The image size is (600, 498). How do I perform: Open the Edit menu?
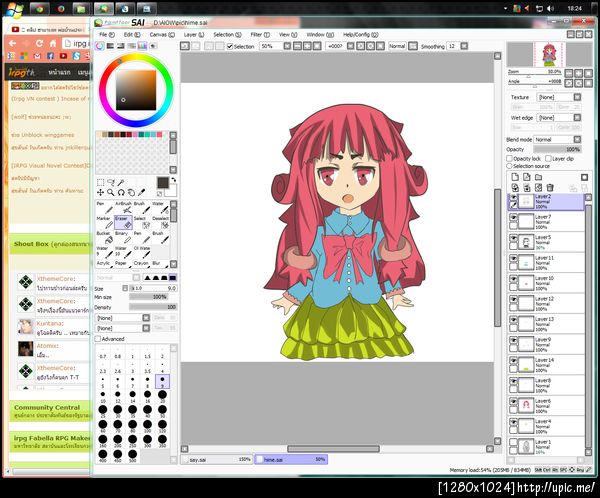coord(132,34)
